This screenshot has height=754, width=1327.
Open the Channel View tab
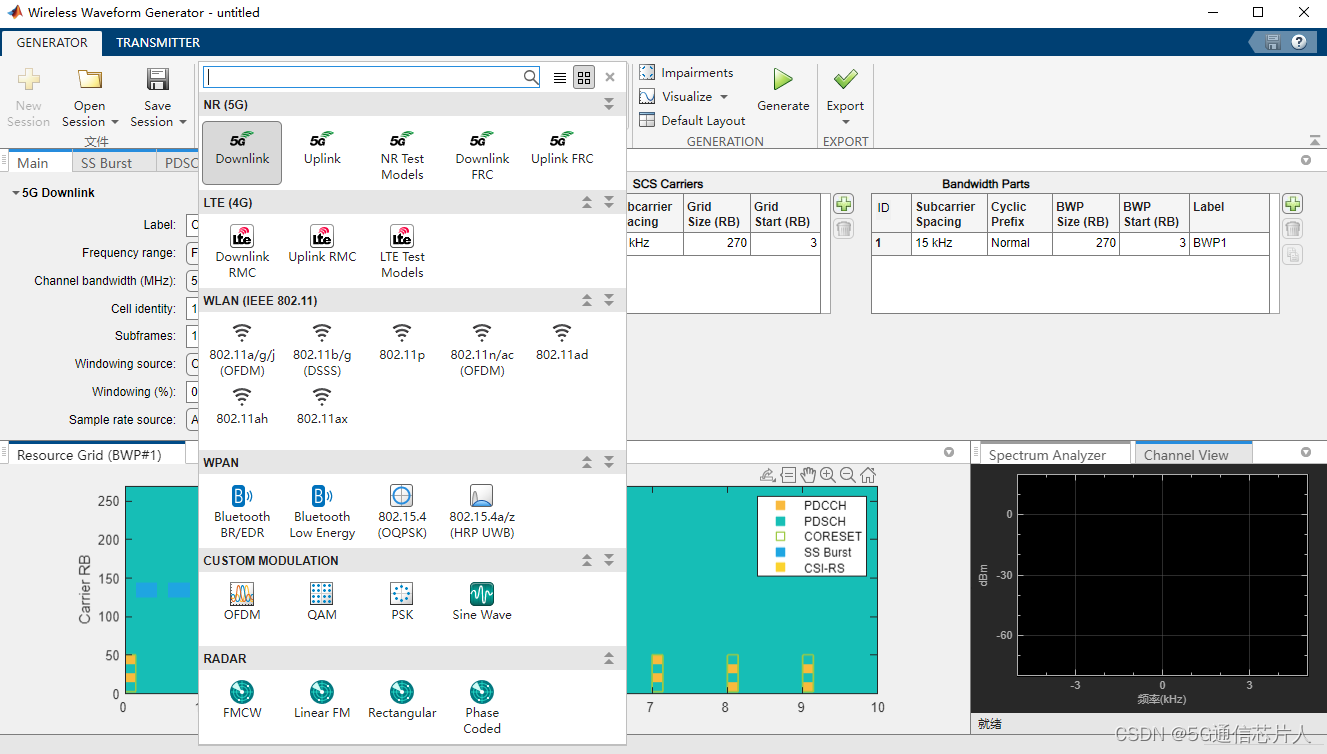(x=1193, y=452)
